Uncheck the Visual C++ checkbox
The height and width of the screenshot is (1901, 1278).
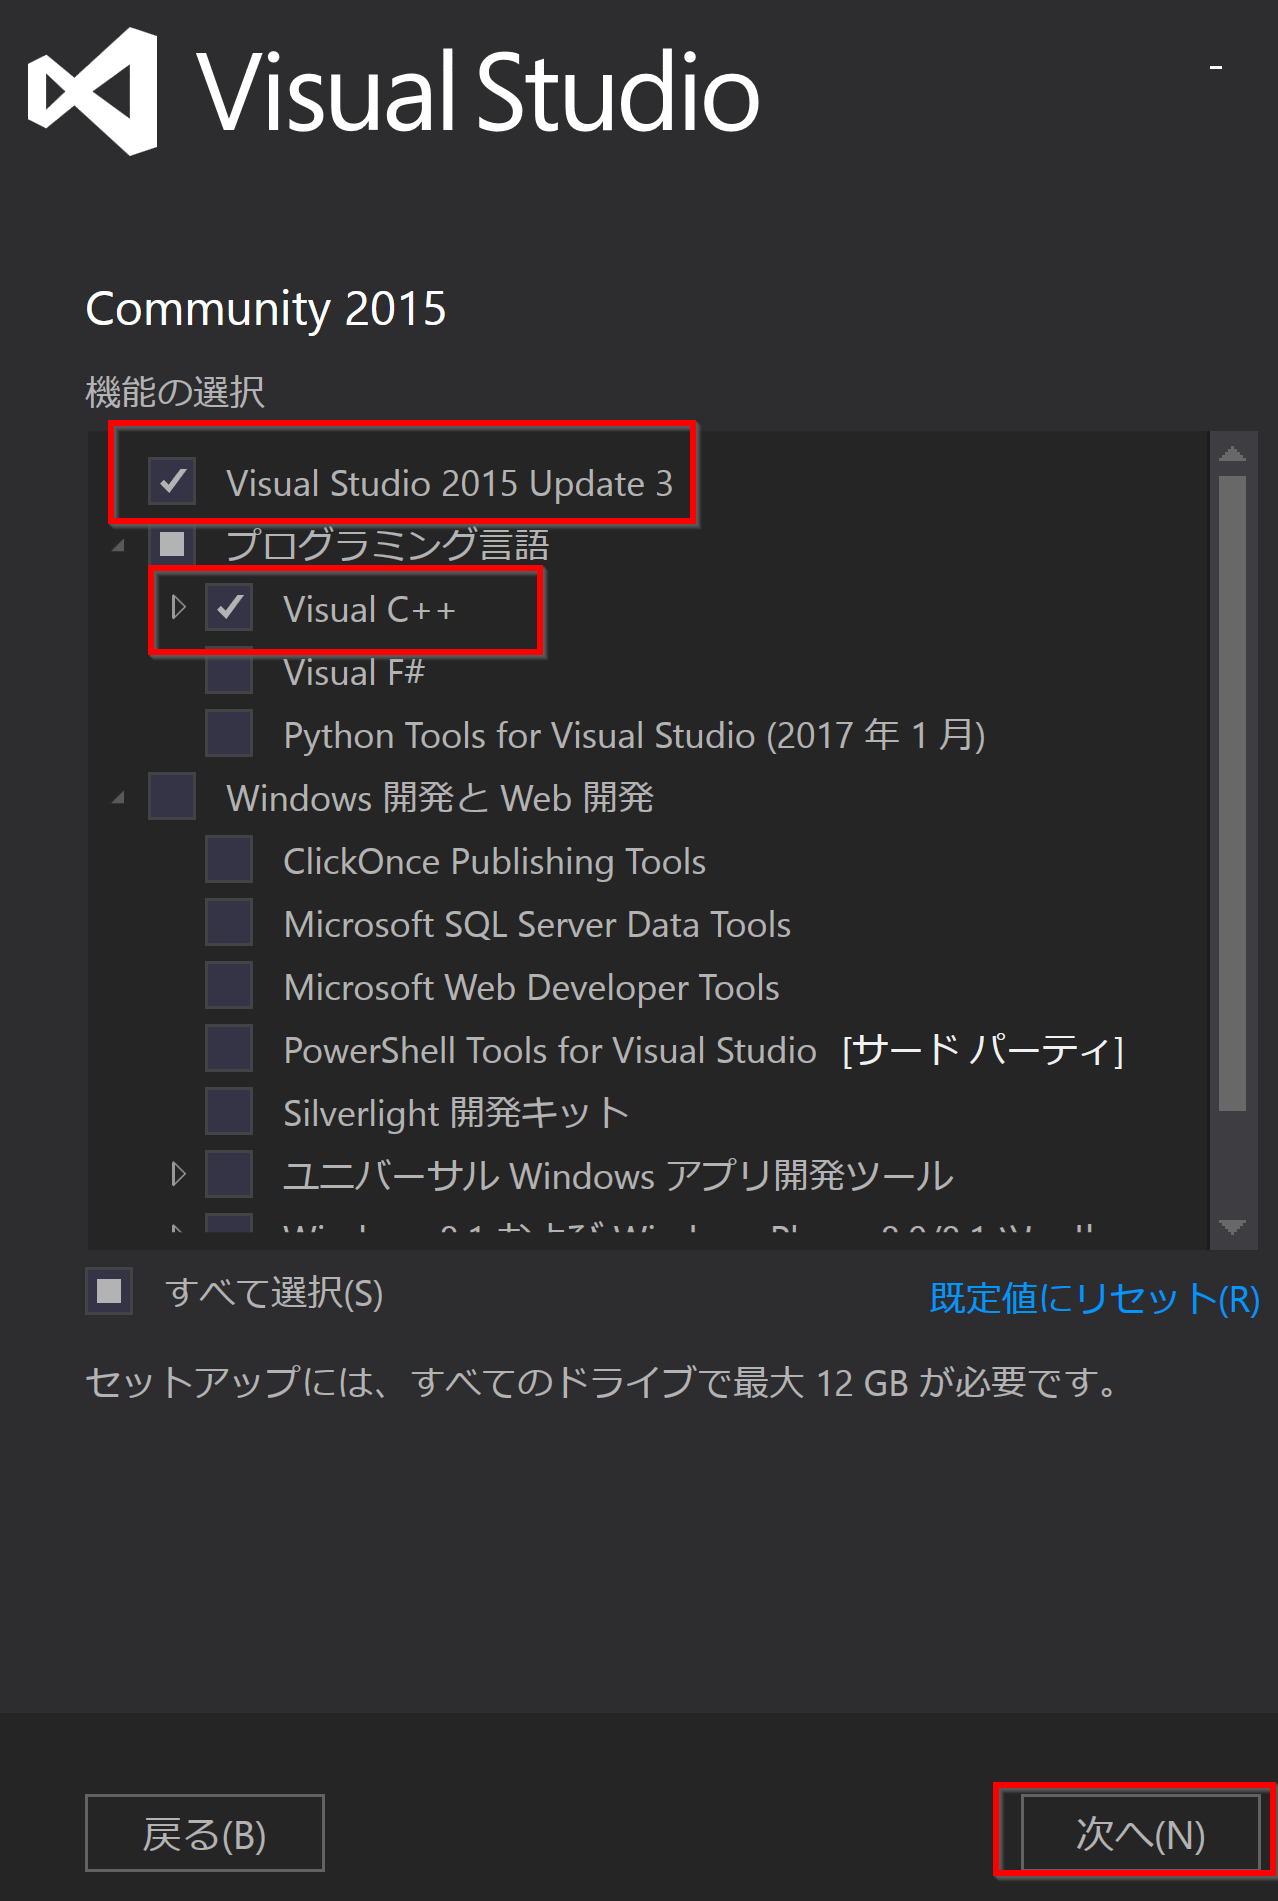pyautogui.click(x=229, y=607)
